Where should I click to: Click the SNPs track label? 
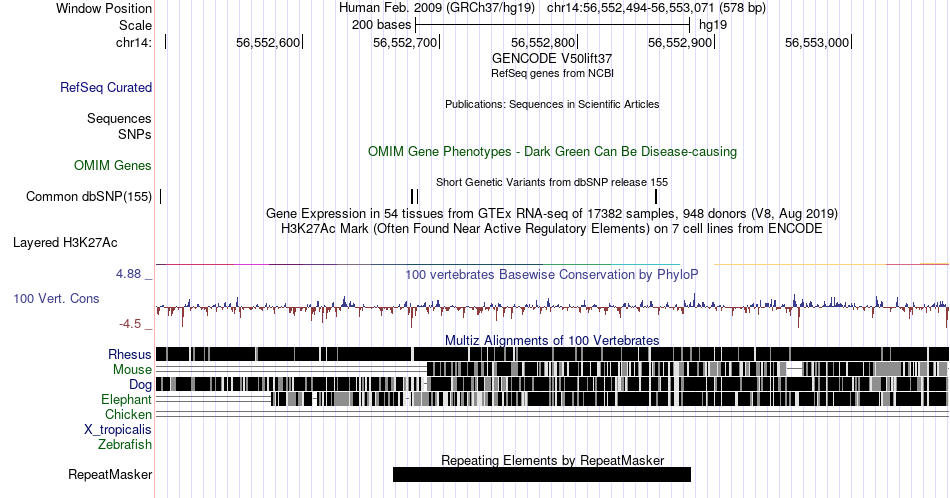point(135,134)
